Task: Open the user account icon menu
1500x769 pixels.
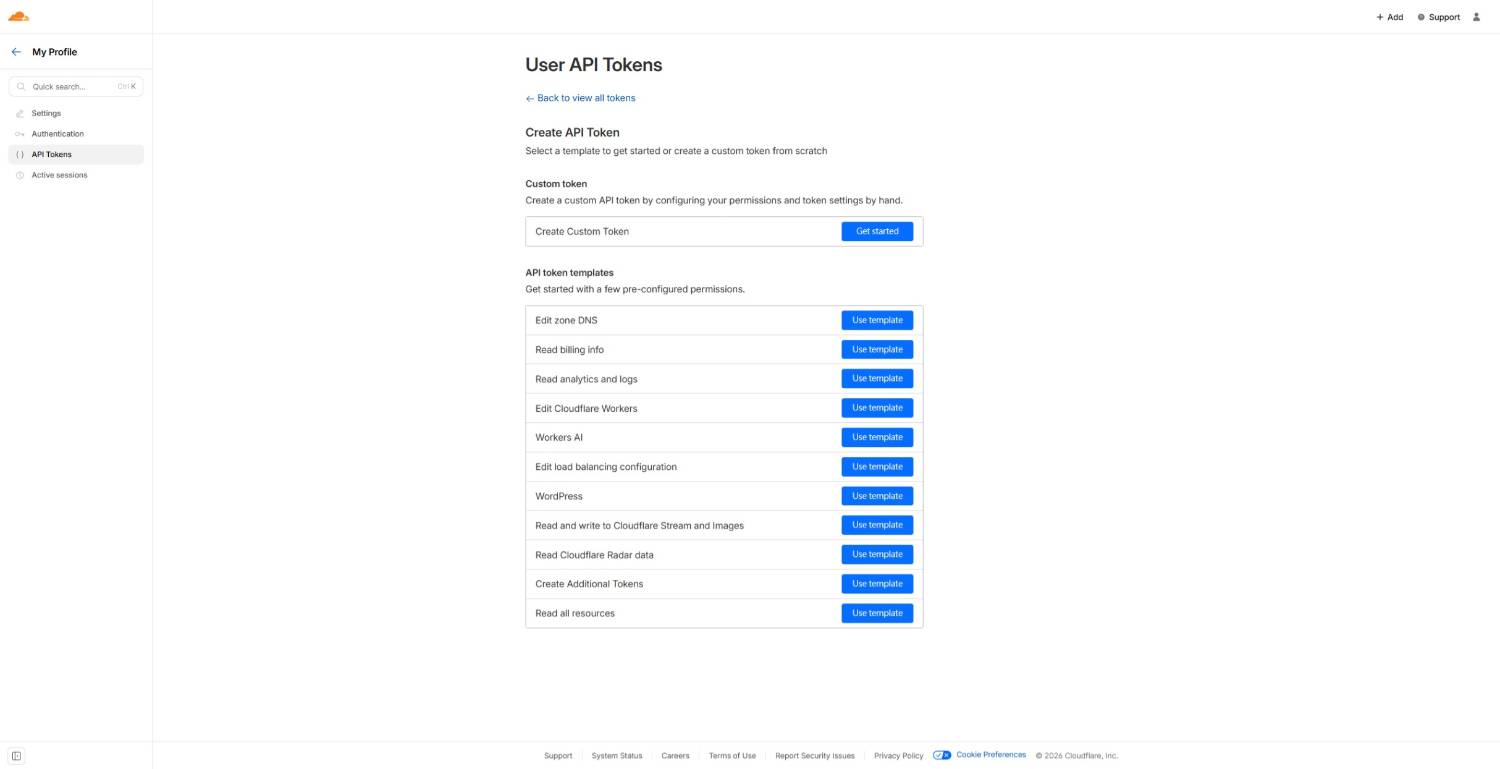Action: [1476, 17]
